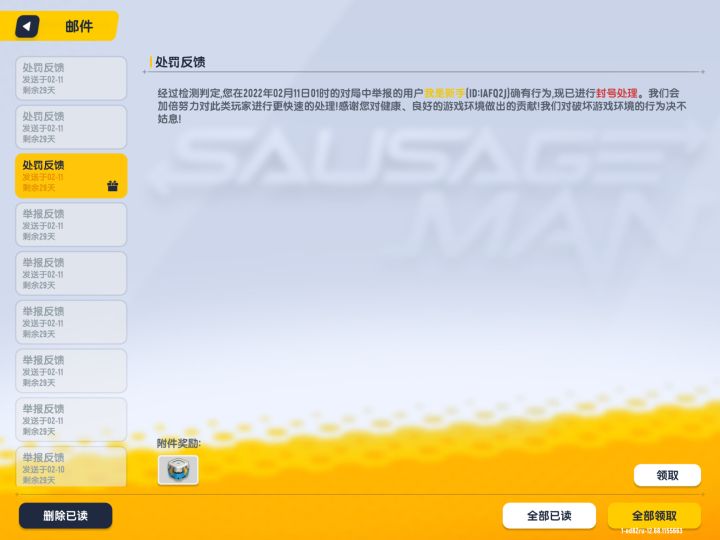The height and width of the screenshot is (540, 720).
Task: Click the yellow reported username in the message
Action: click(x=444, y=93)
